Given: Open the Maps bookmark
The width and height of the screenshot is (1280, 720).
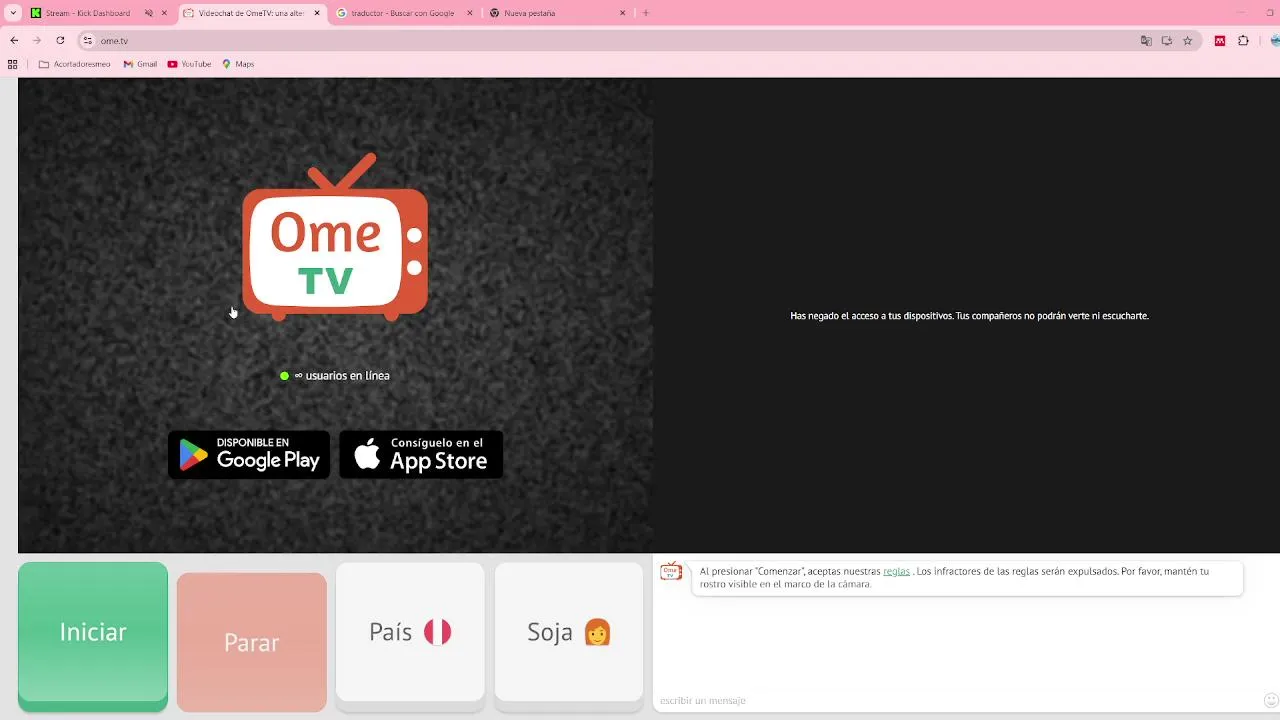Looking at the screenshot, I should point(238,64).
